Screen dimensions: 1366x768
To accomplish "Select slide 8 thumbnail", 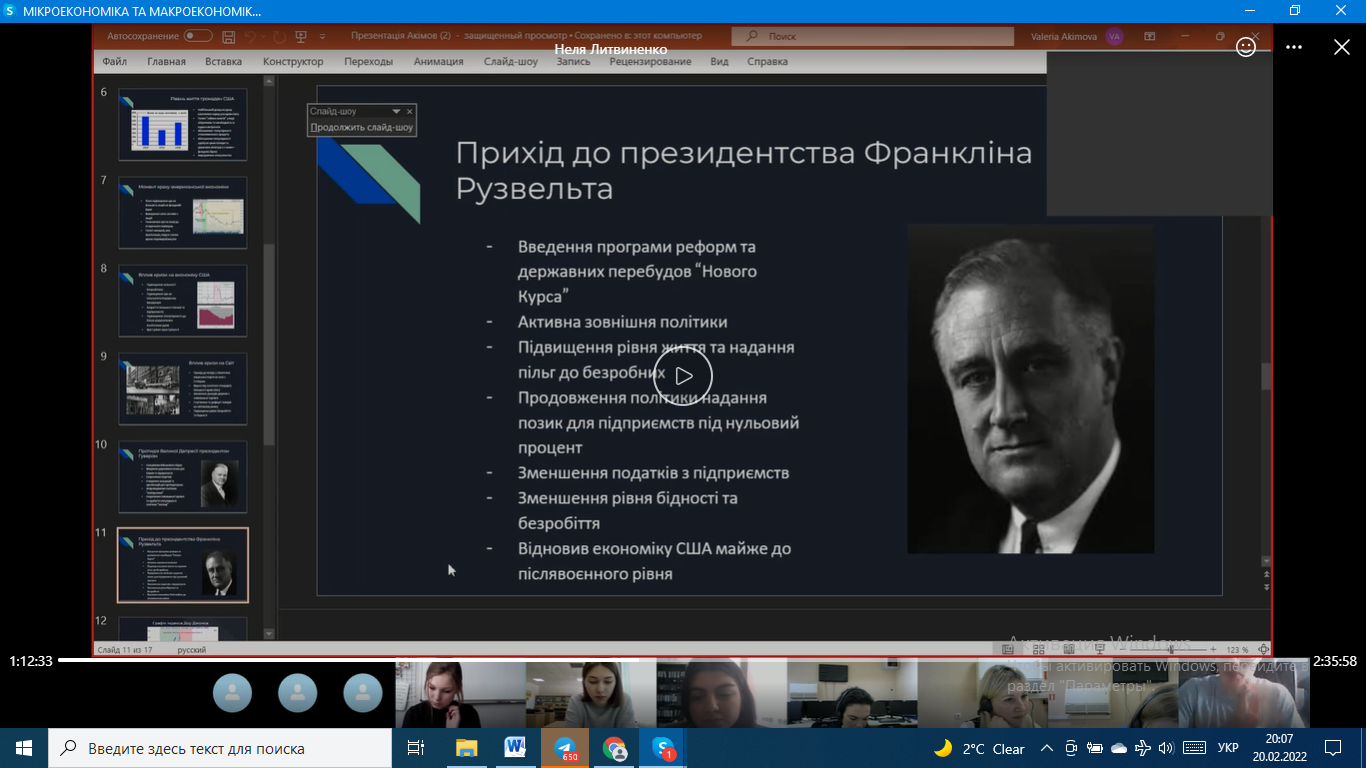I will (x=182, y=300).
